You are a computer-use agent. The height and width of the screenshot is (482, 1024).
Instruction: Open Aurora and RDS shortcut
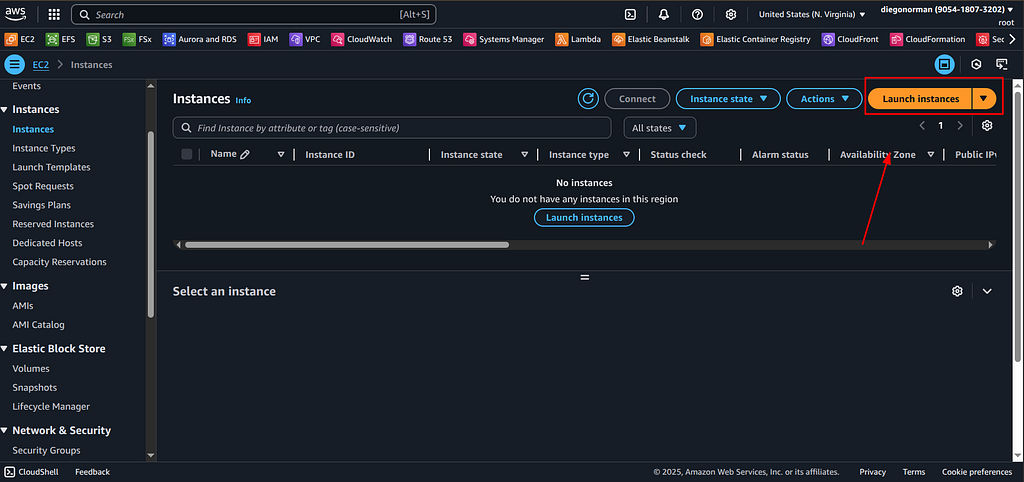click(x=200, y=39)
